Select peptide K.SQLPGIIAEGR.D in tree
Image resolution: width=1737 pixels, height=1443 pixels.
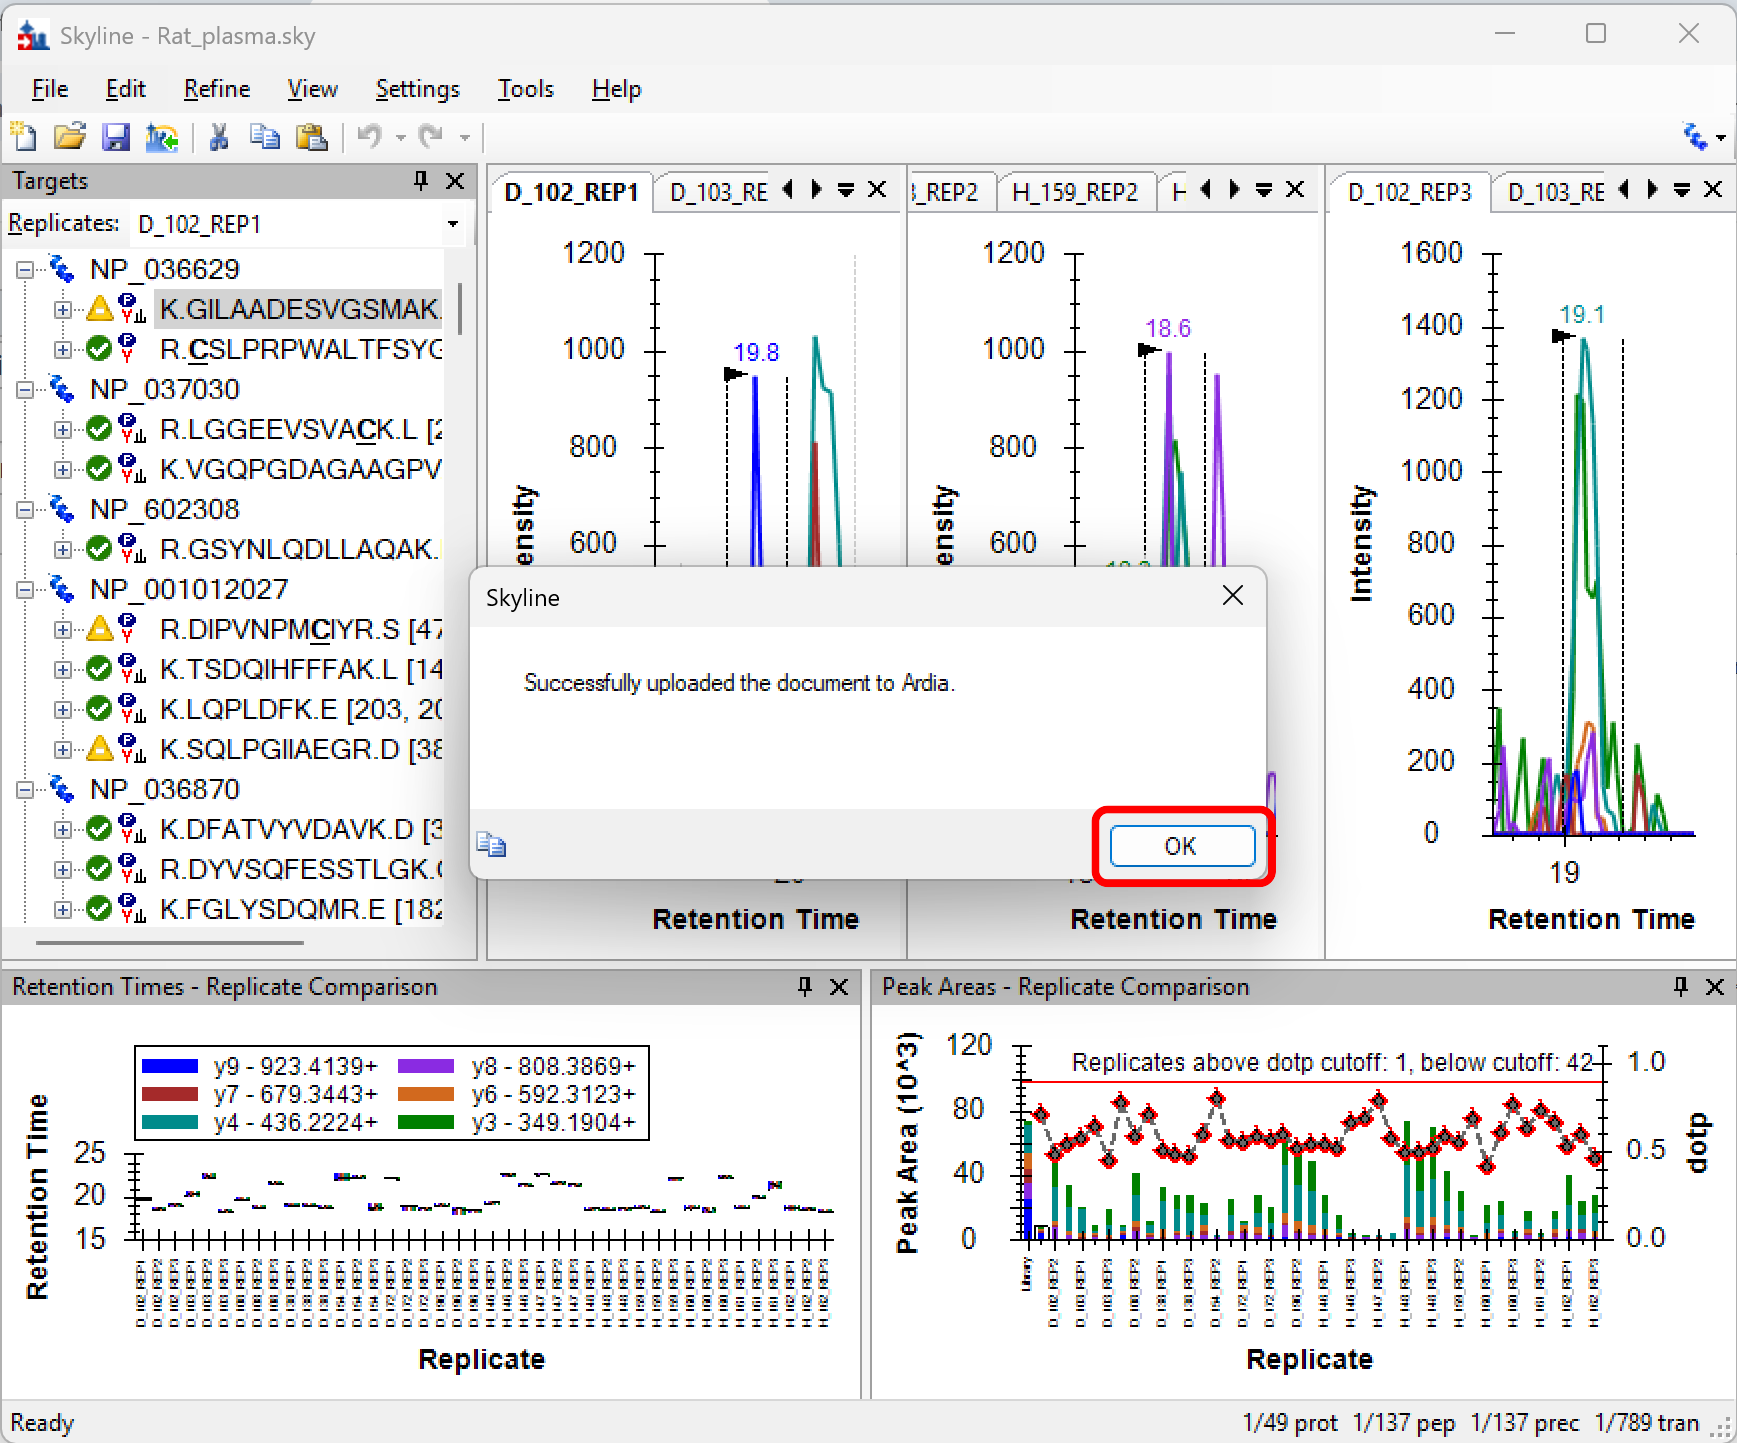coord(300,749)
